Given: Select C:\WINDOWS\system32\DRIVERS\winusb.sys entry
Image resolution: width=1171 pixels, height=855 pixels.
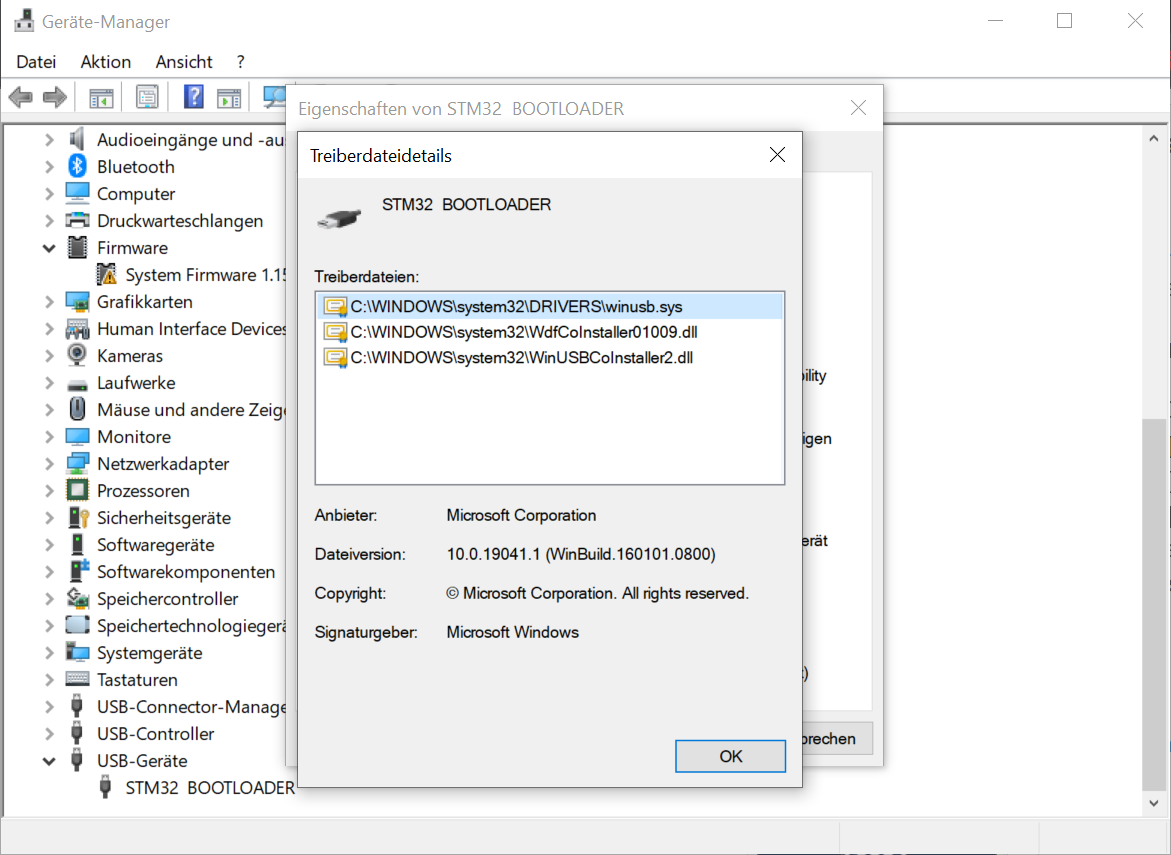Looking at the screenshot, I should (x=550, y=307).
